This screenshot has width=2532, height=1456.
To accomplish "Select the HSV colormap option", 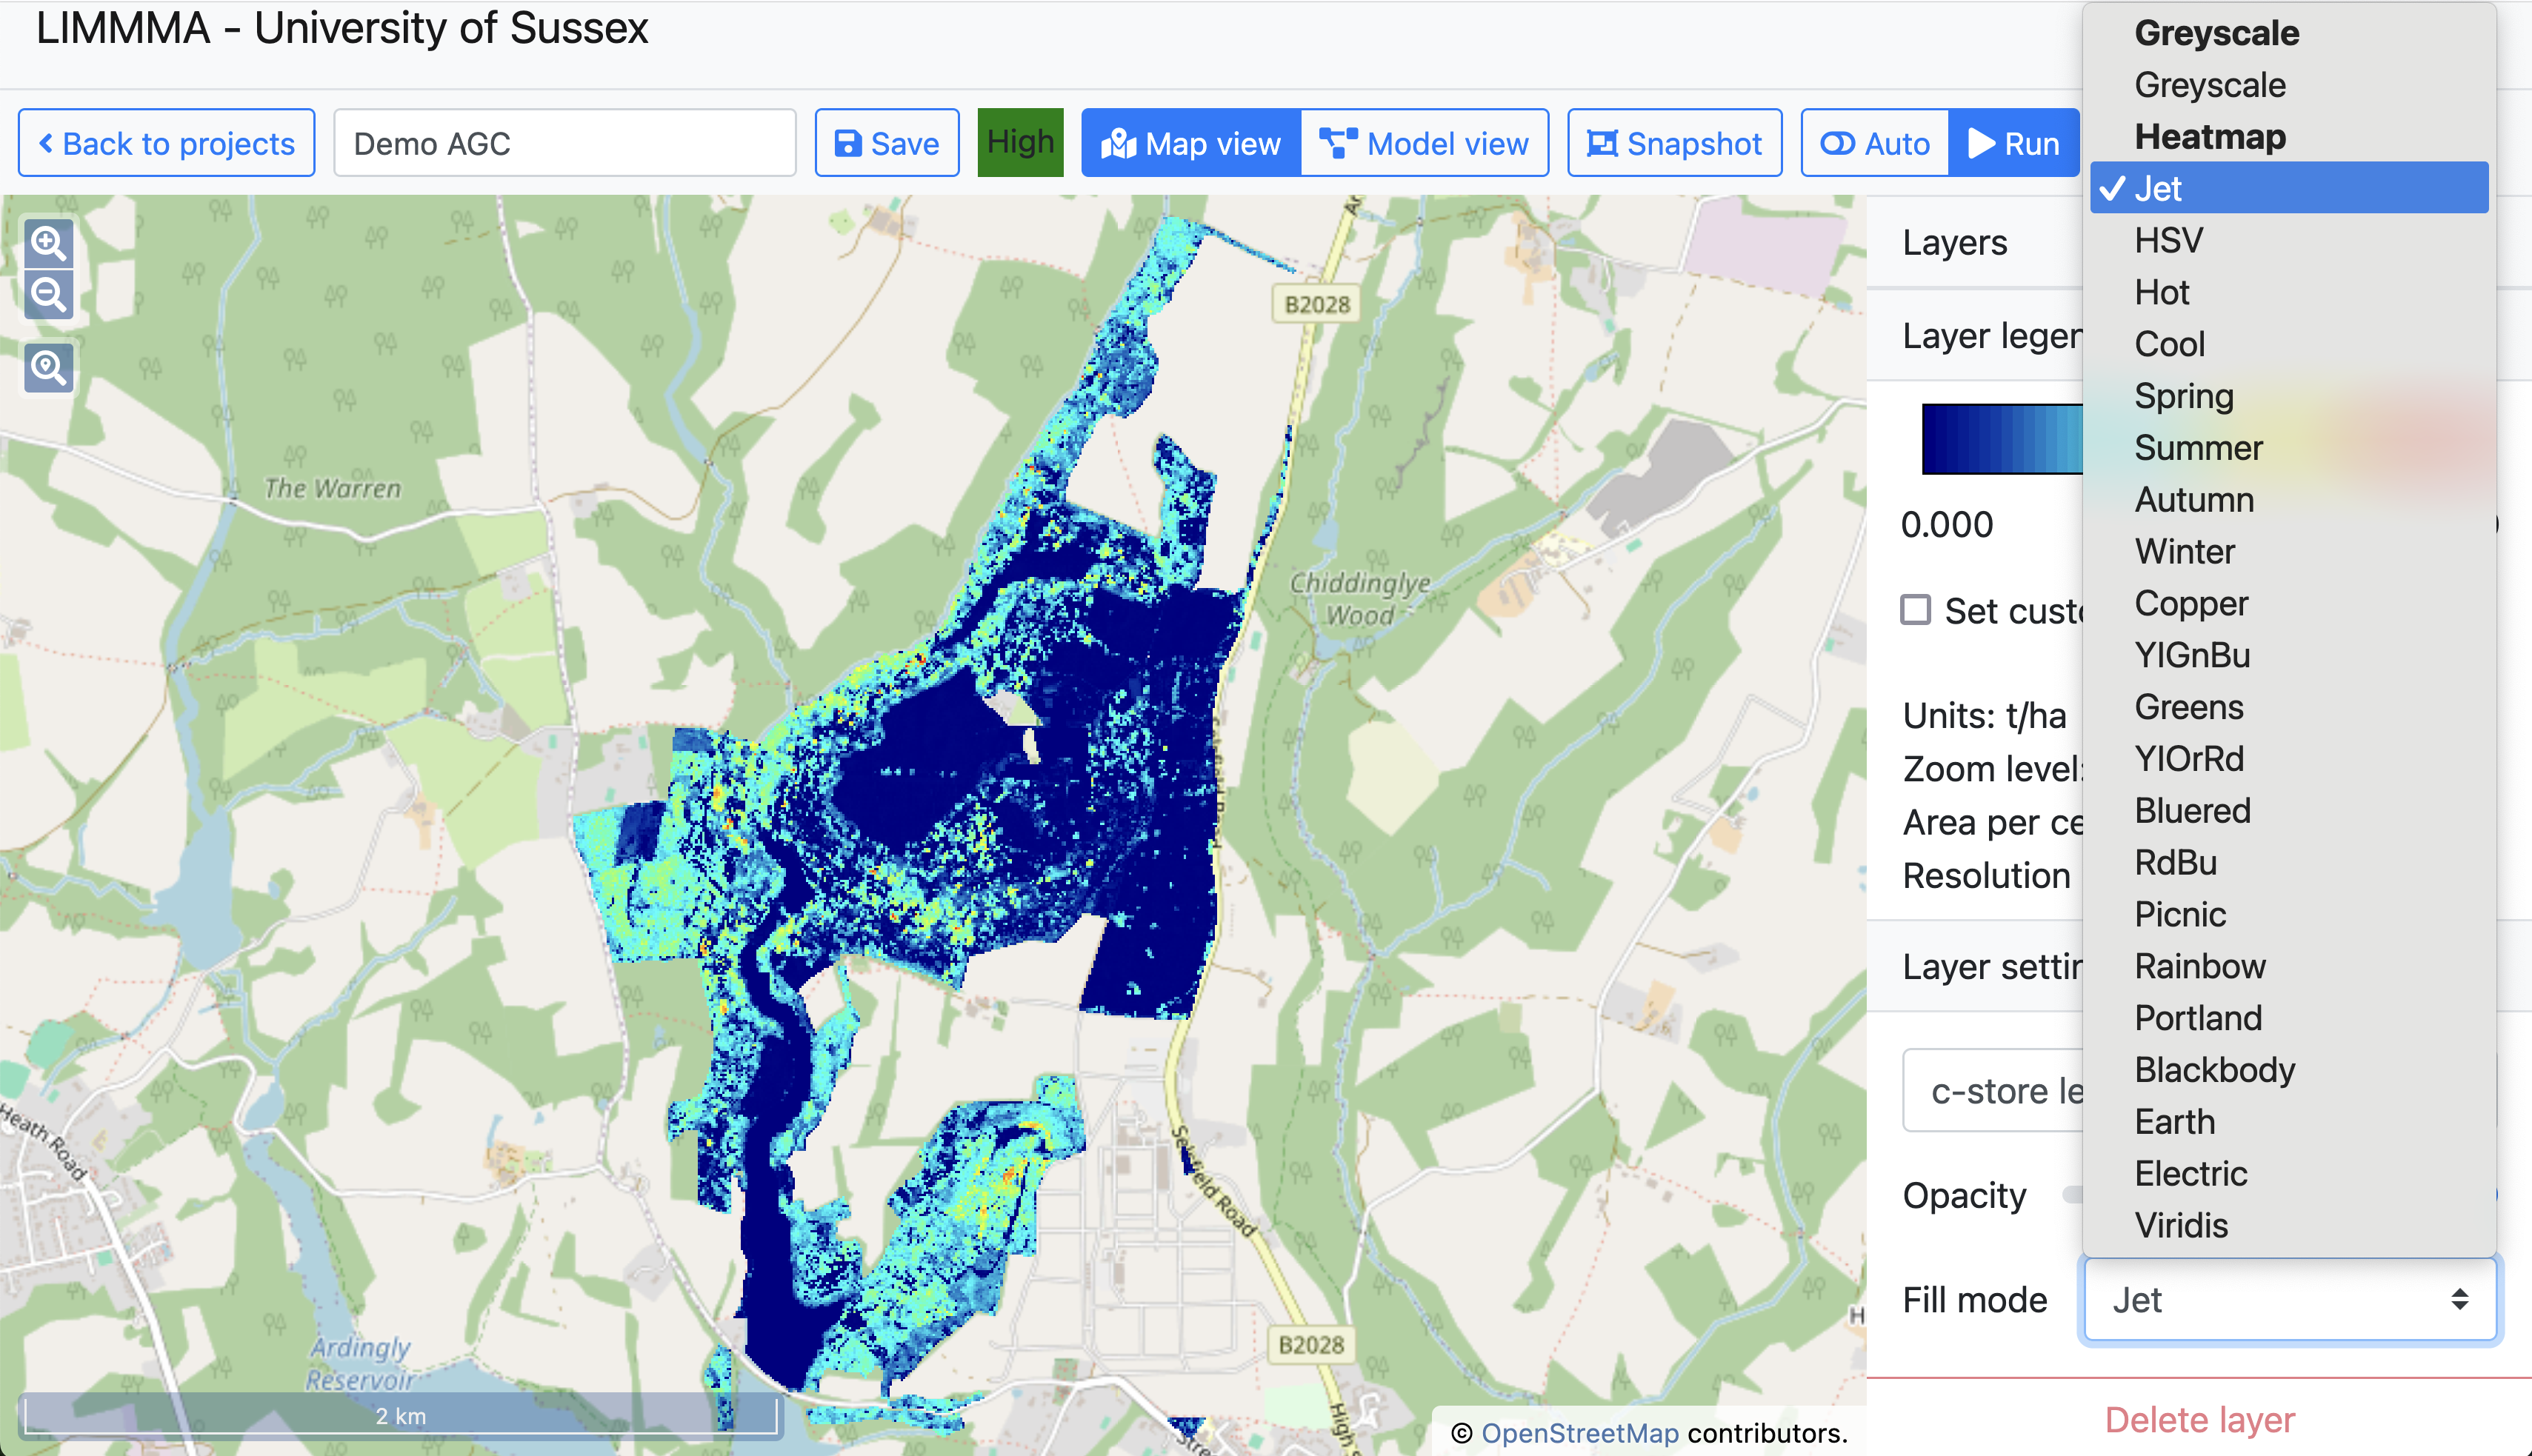I will (x=2168, y=241).
